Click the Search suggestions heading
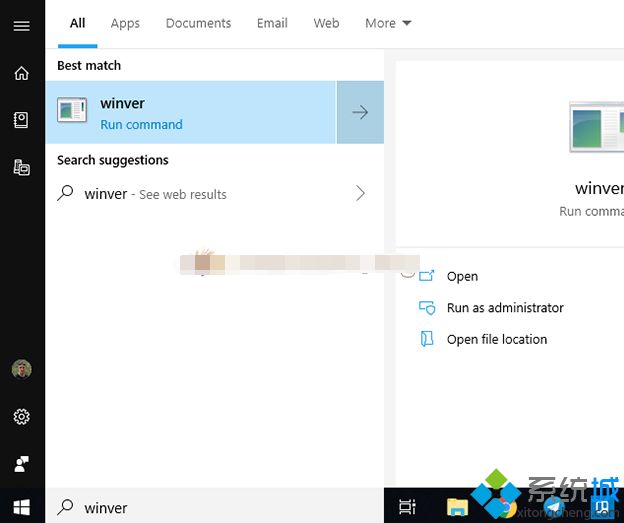Viewport: 624px width, 523px height. (x=113, y=160)
